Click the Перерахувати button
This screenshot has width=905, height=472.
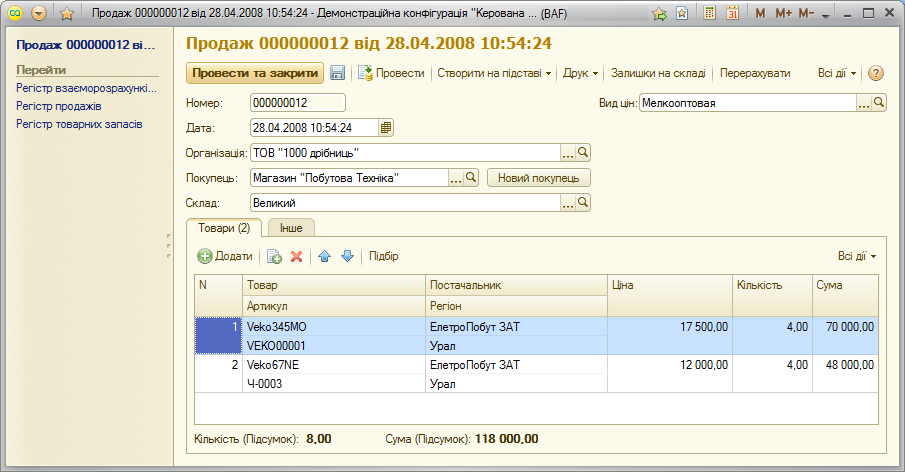coord(755,73)
